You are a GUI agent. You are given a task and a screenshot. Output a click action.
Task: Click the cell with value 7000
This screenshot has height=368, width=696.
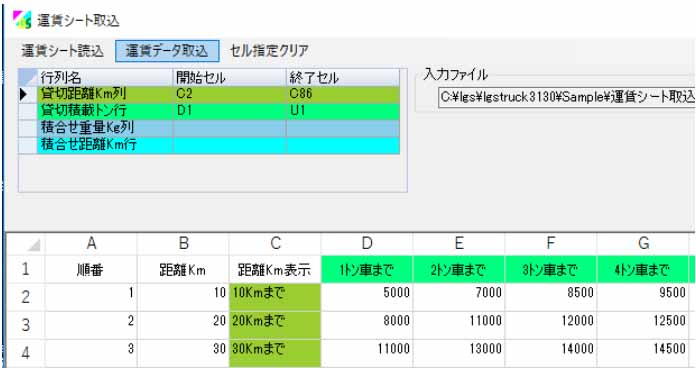(459, 297)
